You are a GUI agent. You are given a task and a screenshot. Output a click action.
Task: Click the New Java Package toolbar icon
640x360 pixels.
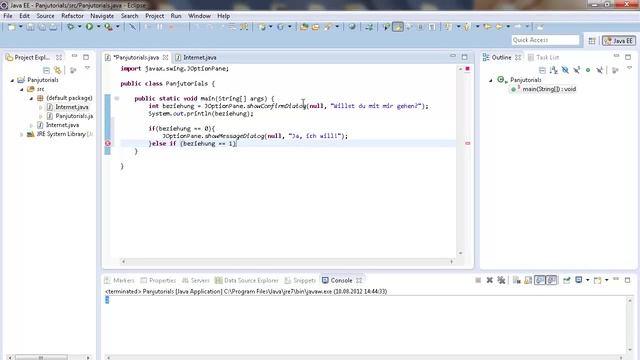[x=262, y=27]
